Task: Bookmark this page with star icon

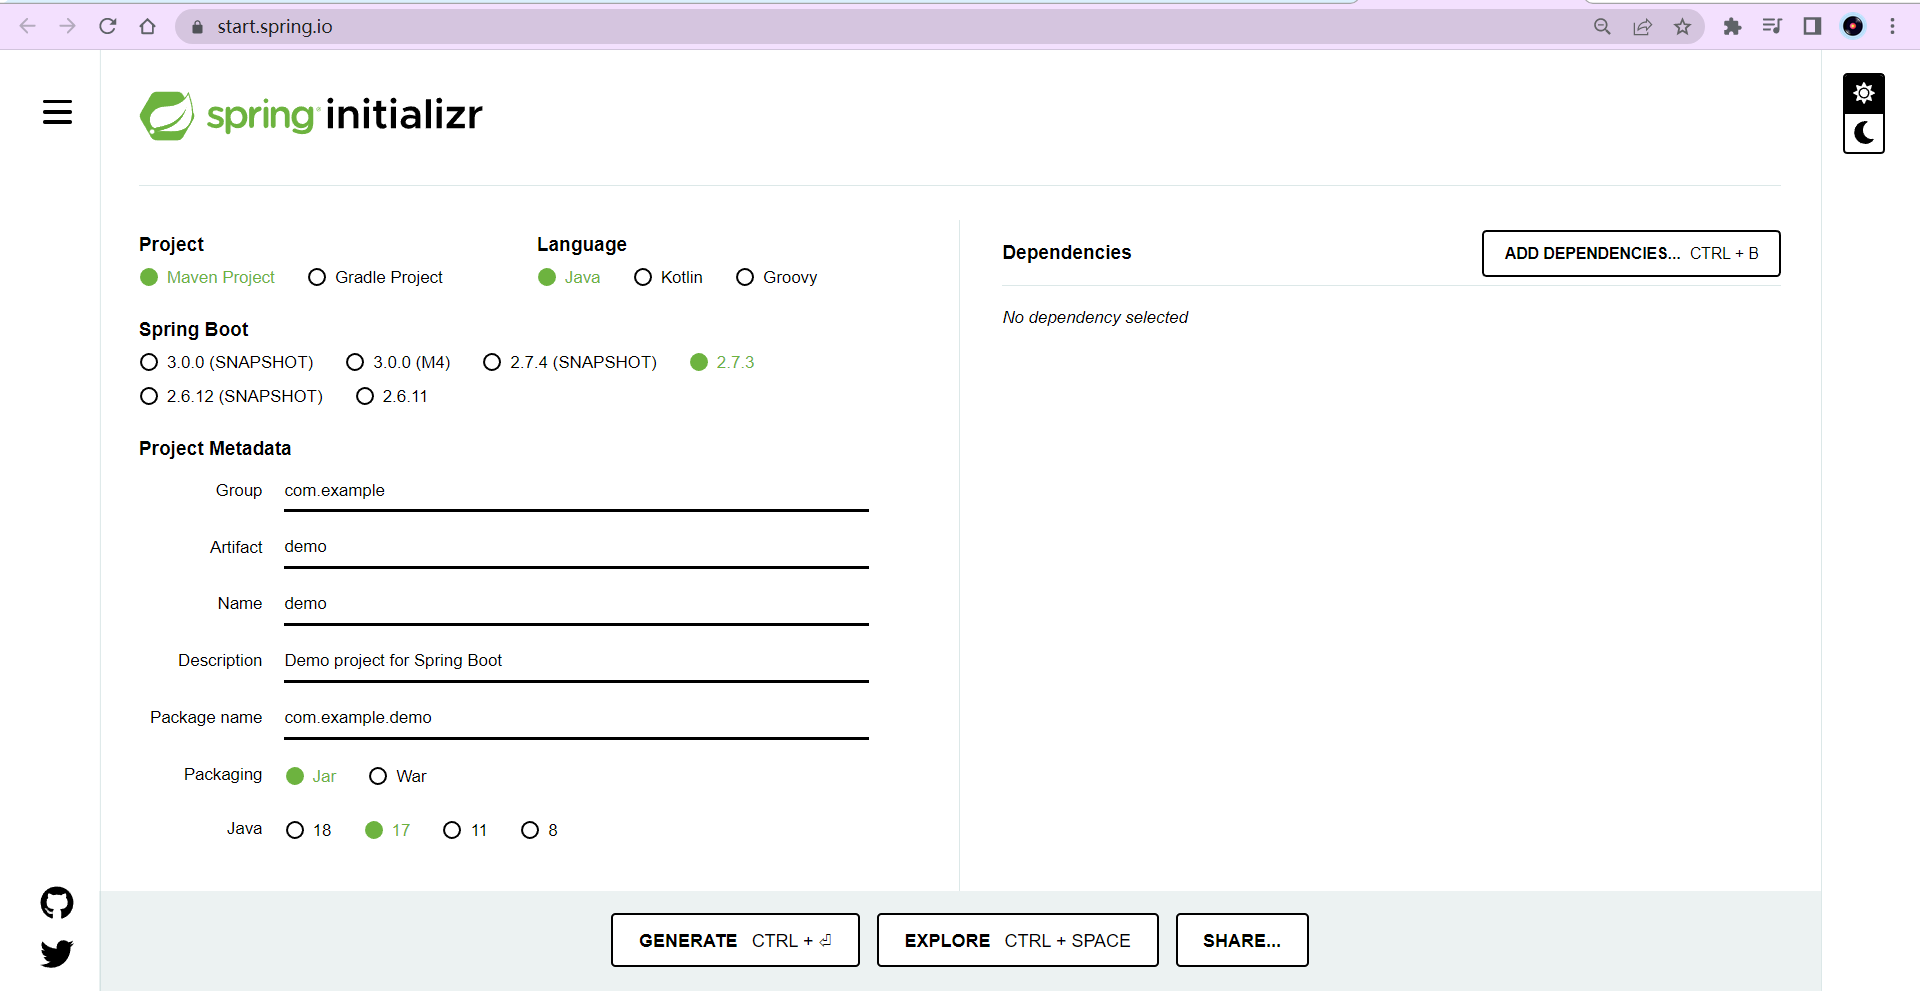Action: tap(1682, 27)
